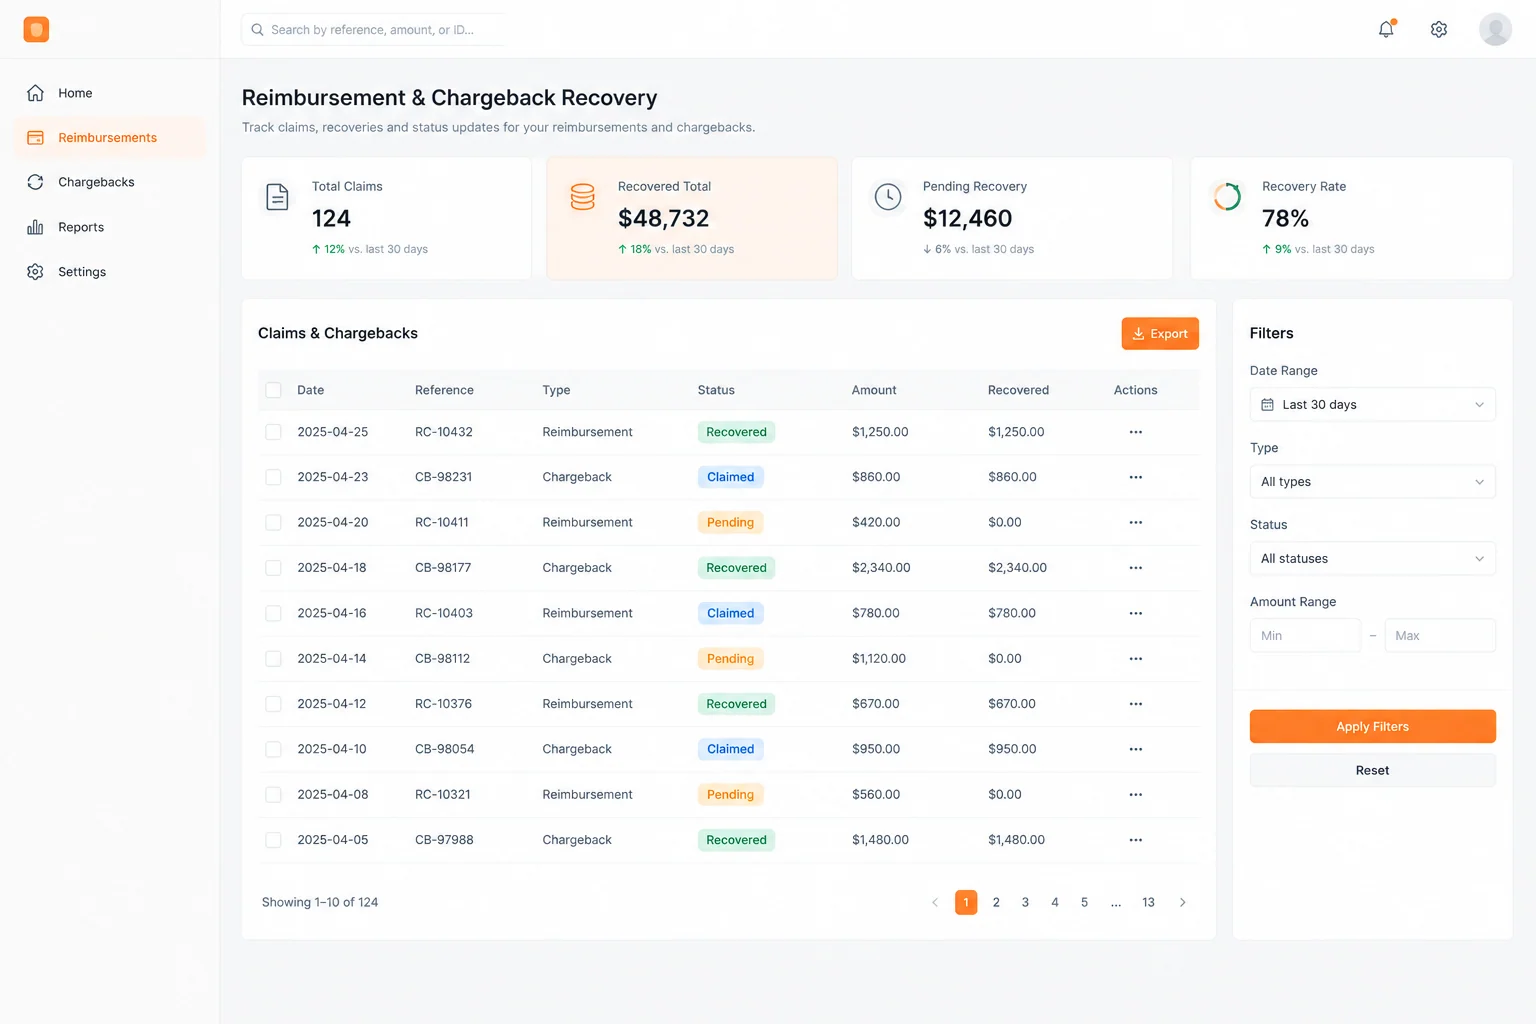This screenshot has height=1024, width=1536.
Task: Open the user avatar profile
Action: [x=1495, y=29]
